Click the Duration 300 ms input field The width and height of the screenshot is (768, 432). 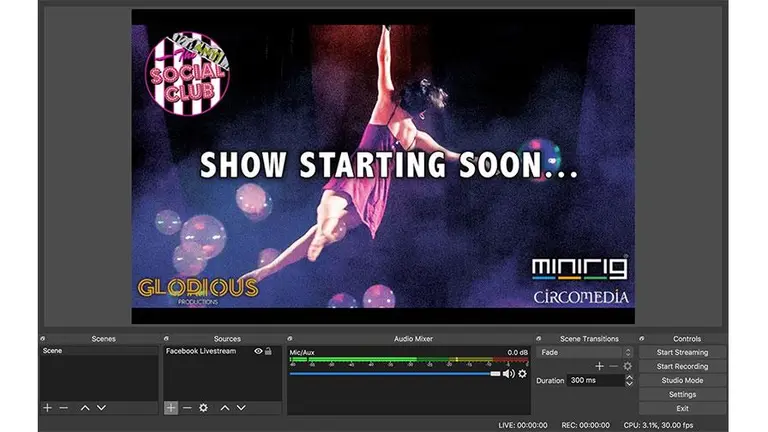[594, 381]
